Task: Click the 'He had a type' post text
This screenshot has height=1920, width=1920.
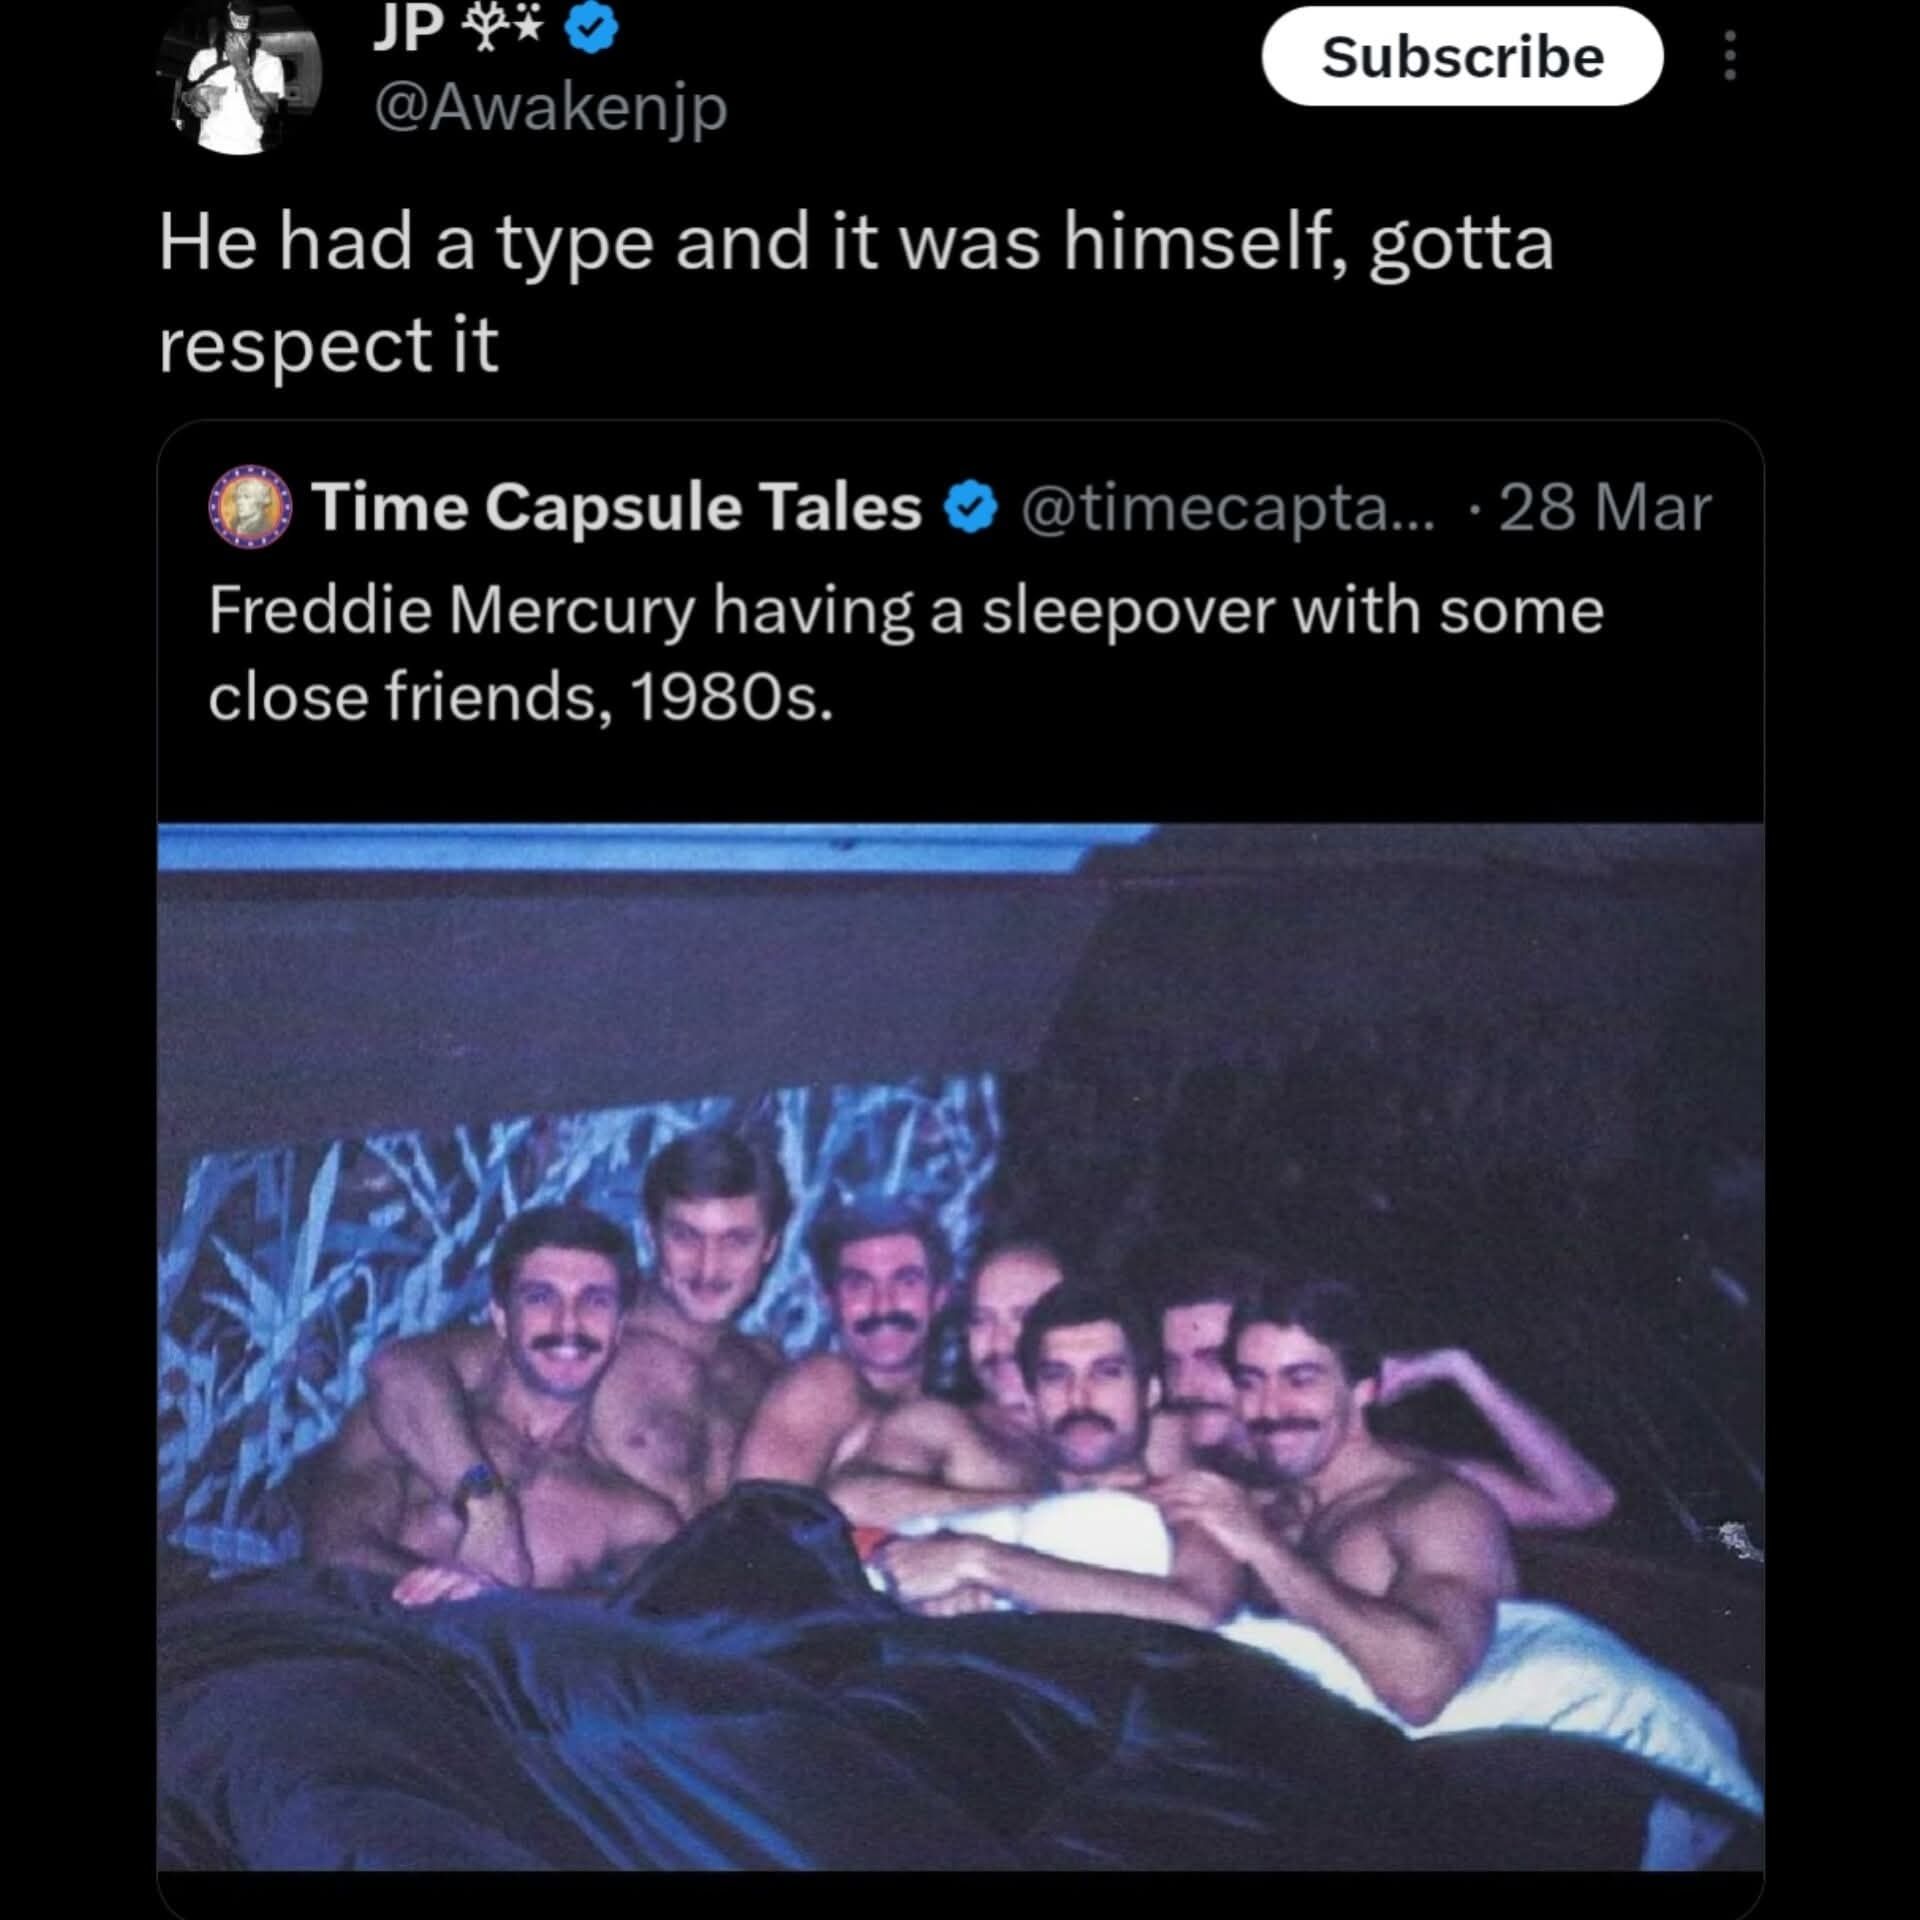Action: (x=855, y=243)
